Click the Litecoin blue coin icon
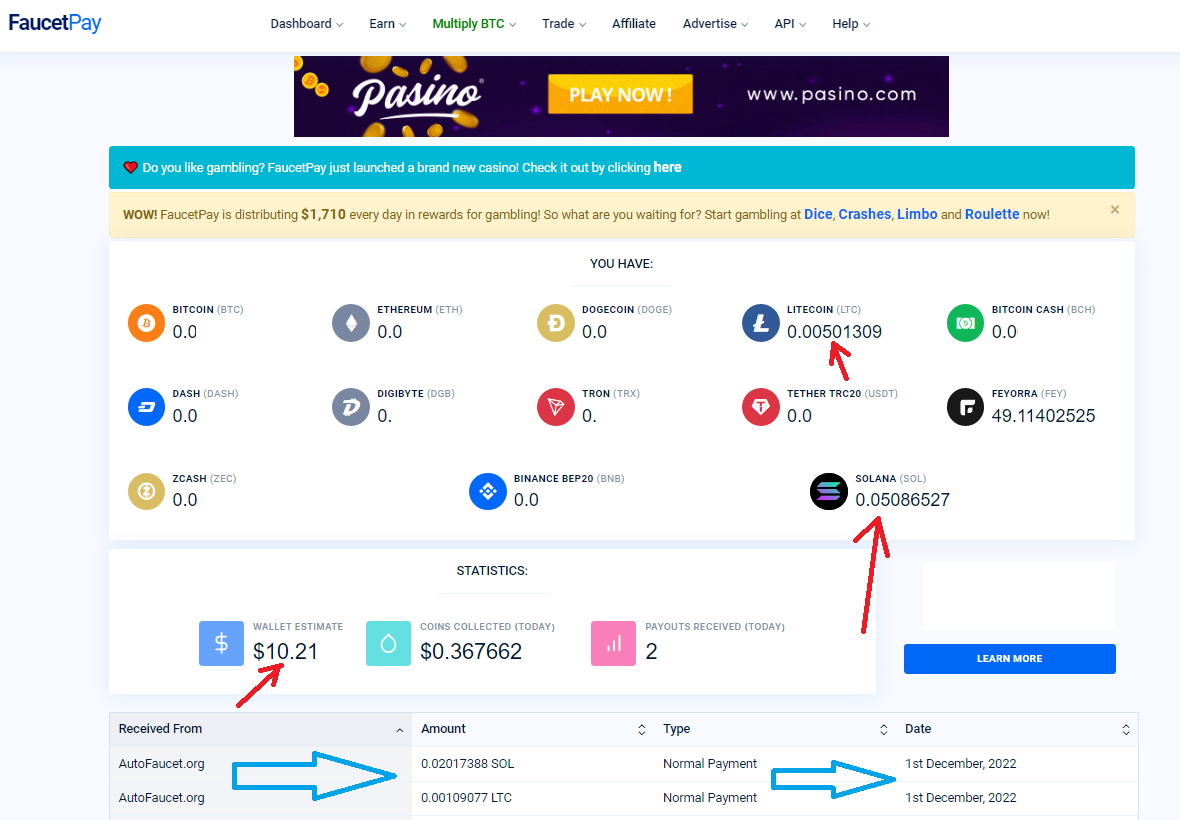 click(761, 323)
